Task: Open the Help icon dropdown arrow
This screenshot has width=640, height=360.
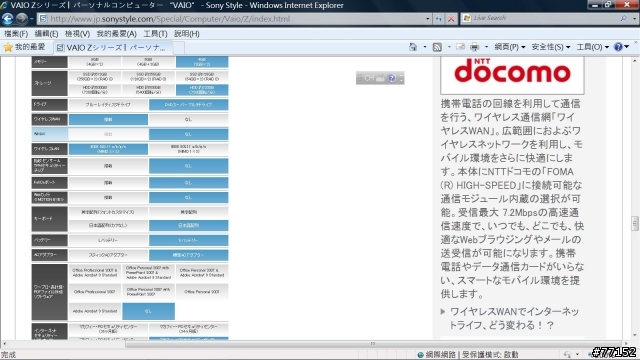Action: 627,47
